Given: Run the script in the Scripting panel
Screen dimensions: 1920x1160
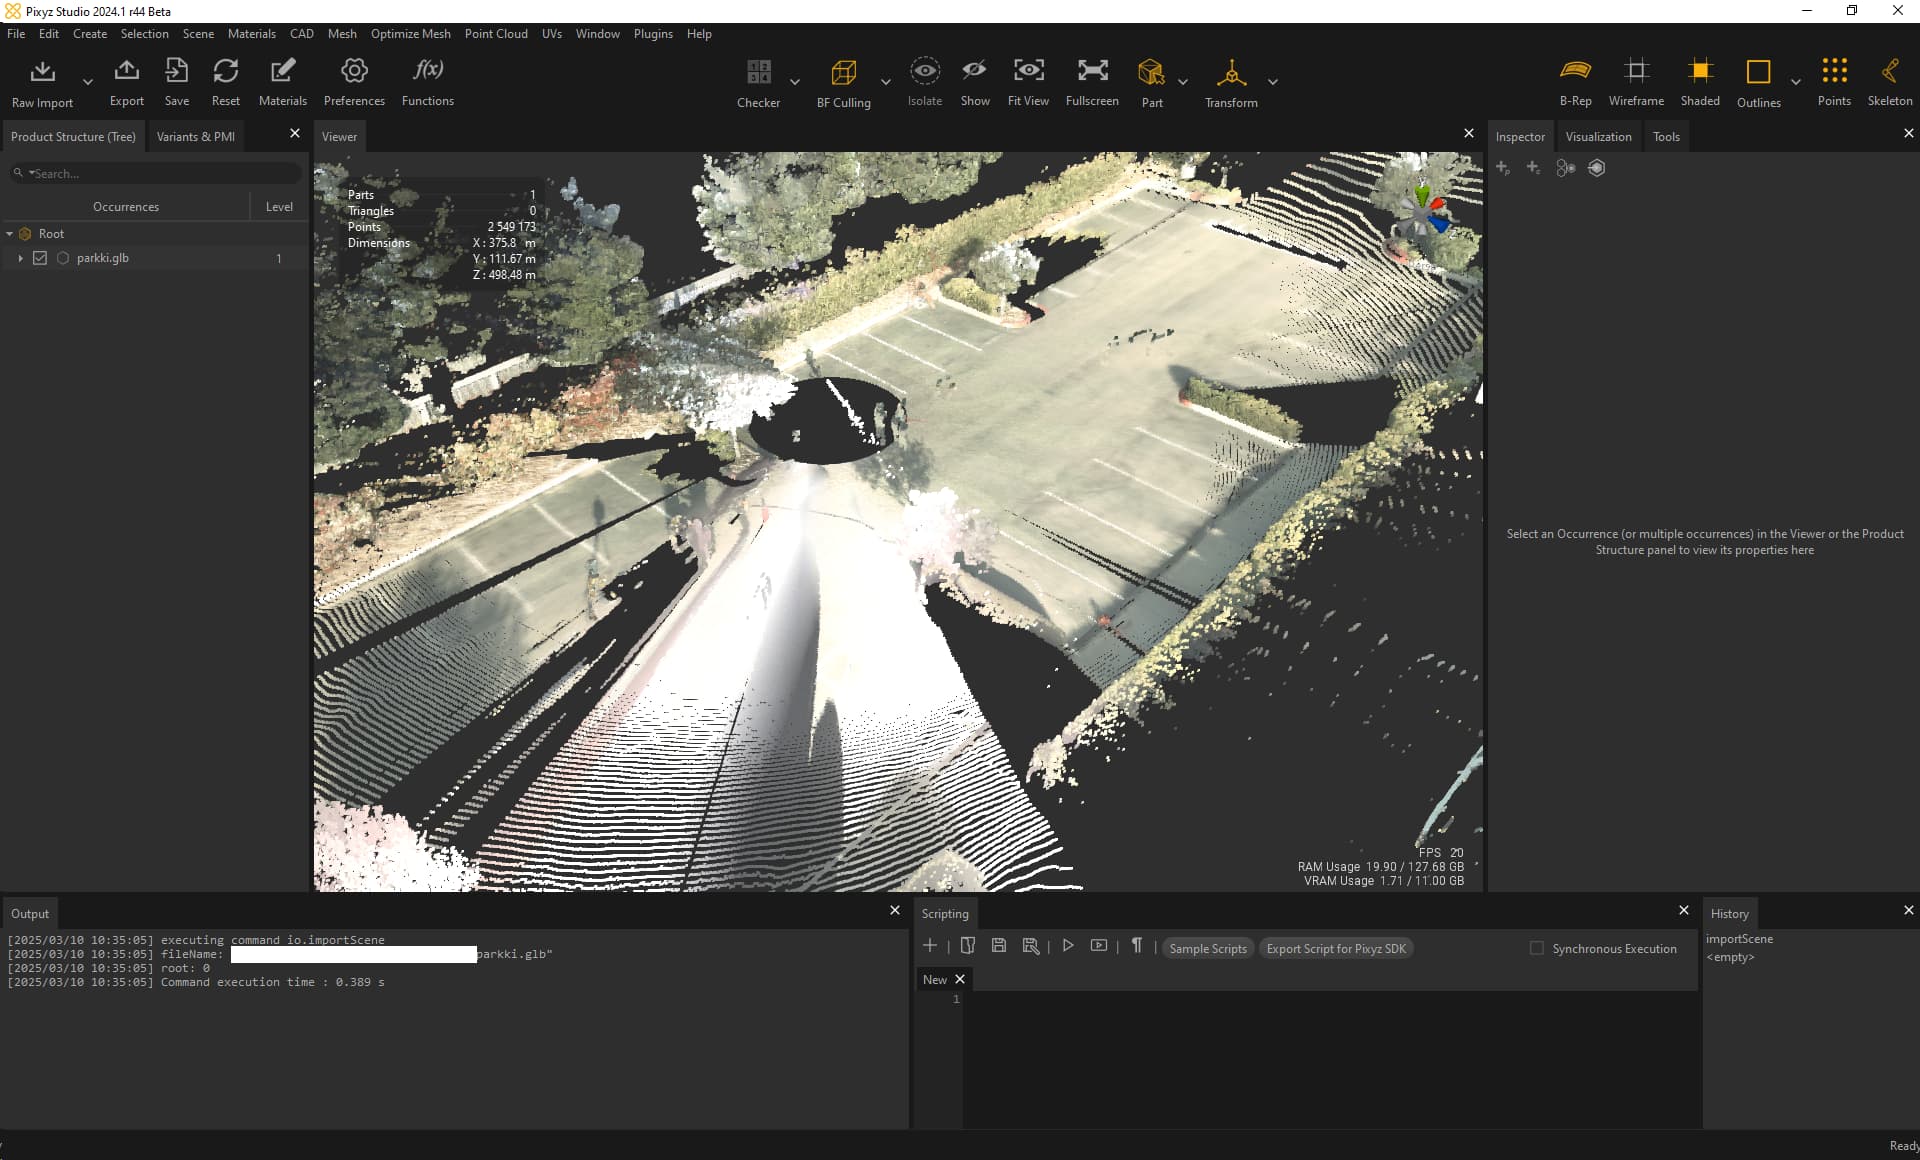Looking at the screenshot, I should coord(1068,945).
